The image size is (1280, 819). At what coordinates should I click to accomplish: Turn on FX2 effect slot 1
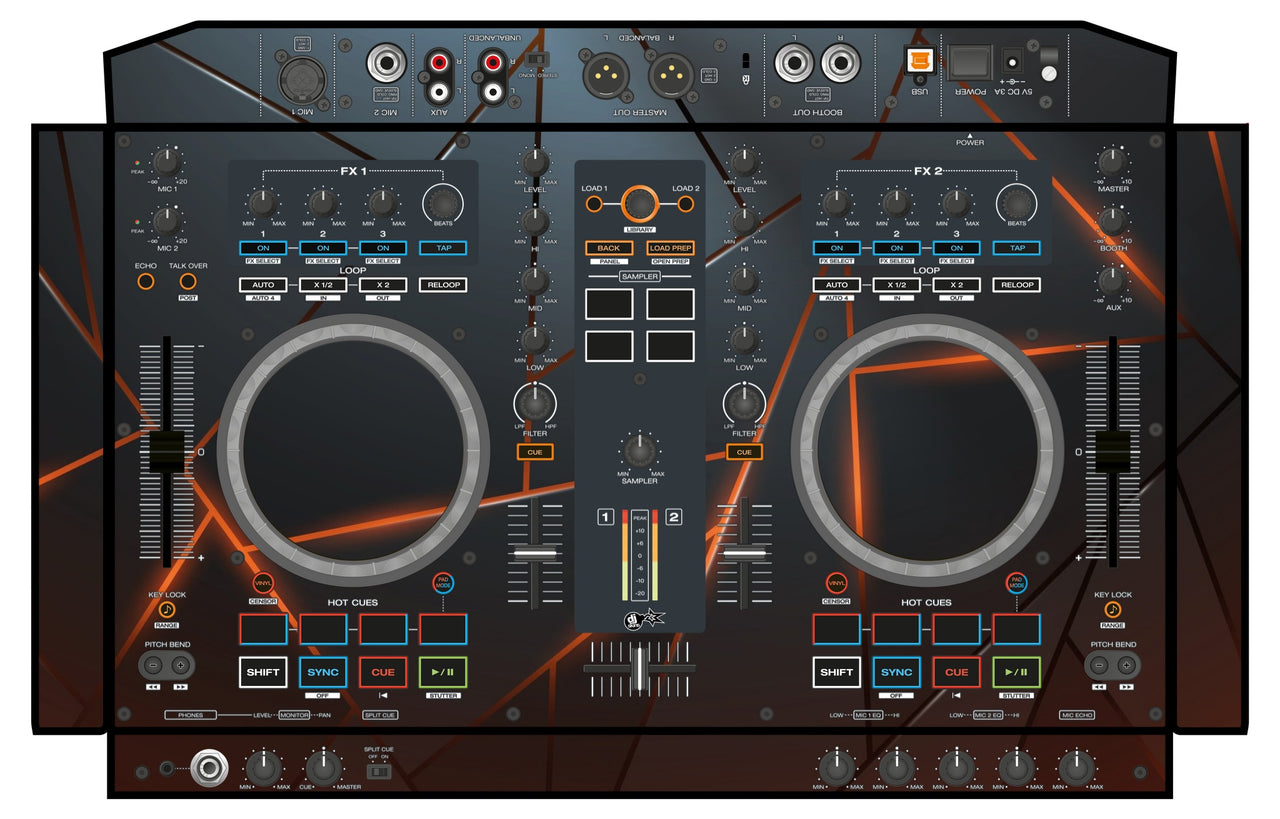[x=838, y=246]
